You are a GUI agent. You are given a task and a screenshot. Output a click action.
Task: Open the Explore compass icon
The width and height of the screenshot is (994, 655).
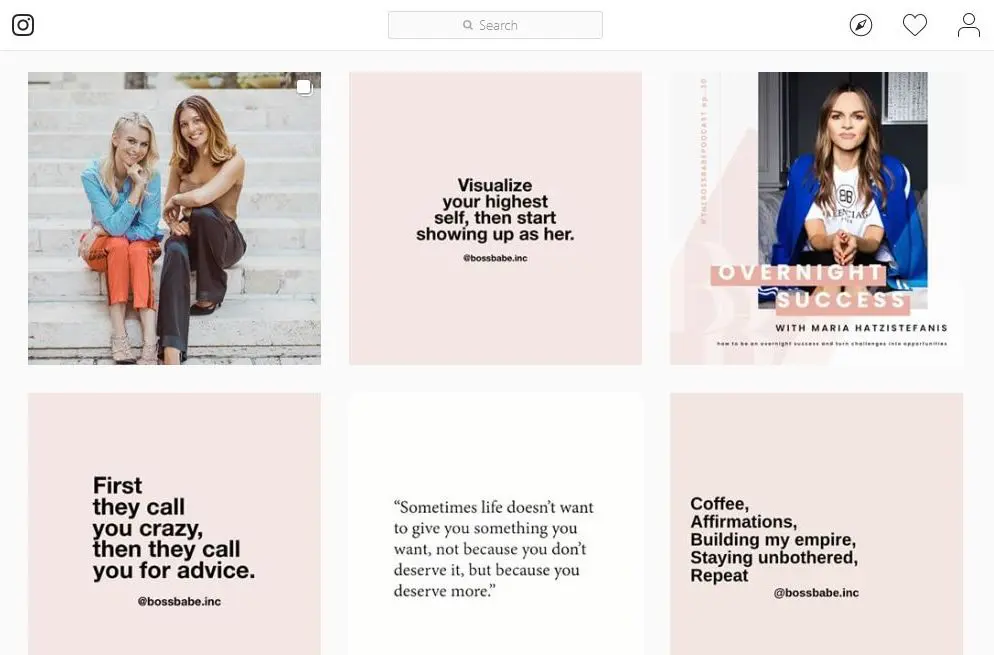coord(861,25)
